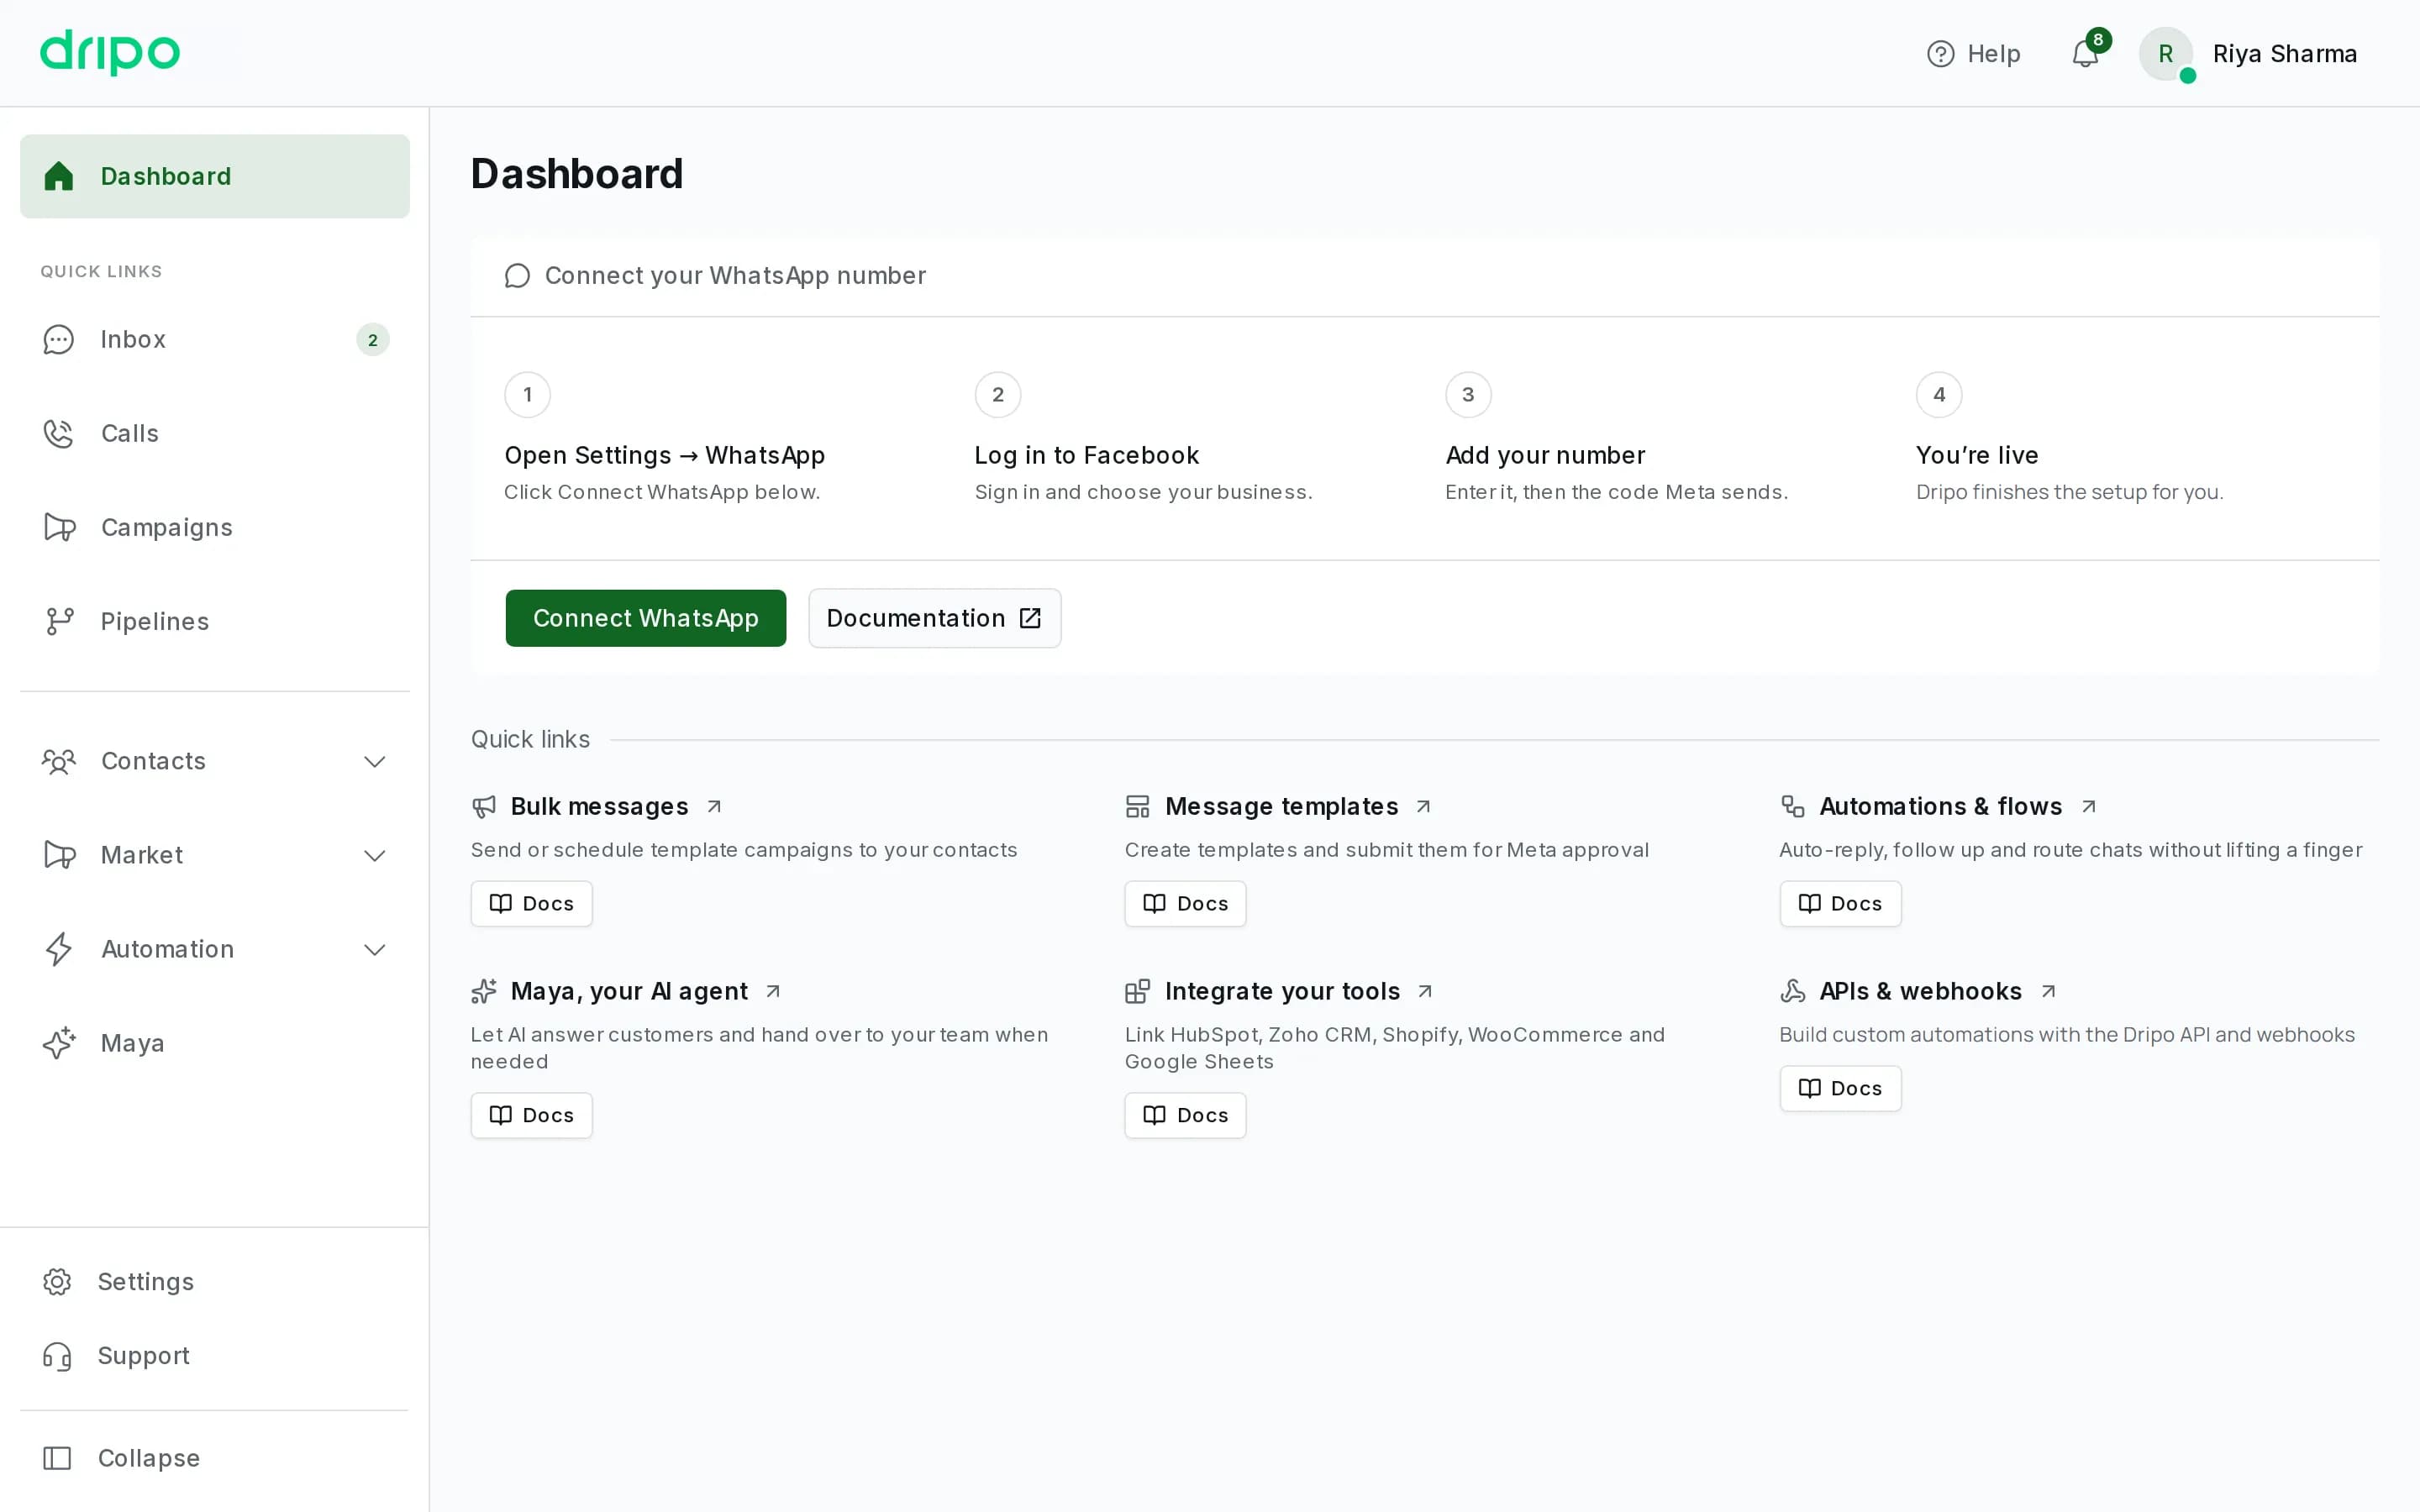This screenshot has height=1512, width=2420.
Task: Click the Maya AI agent sparkle icon
Action: click(x=484, y=991)
